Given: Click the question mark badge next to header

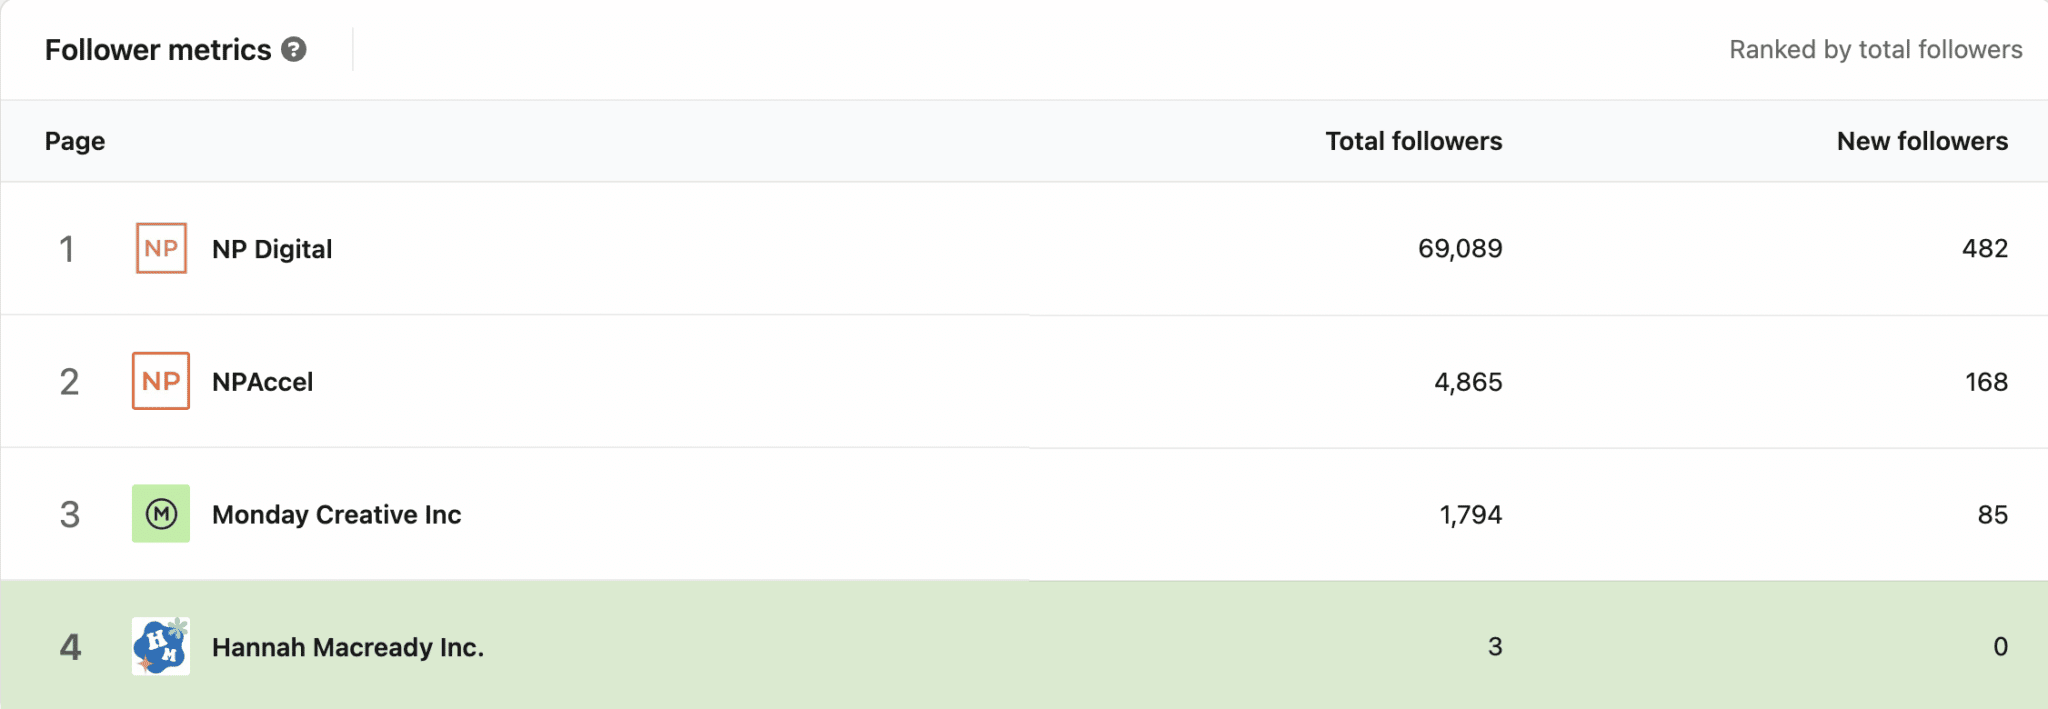Looking at the screenshot, I should pos(293,49).
